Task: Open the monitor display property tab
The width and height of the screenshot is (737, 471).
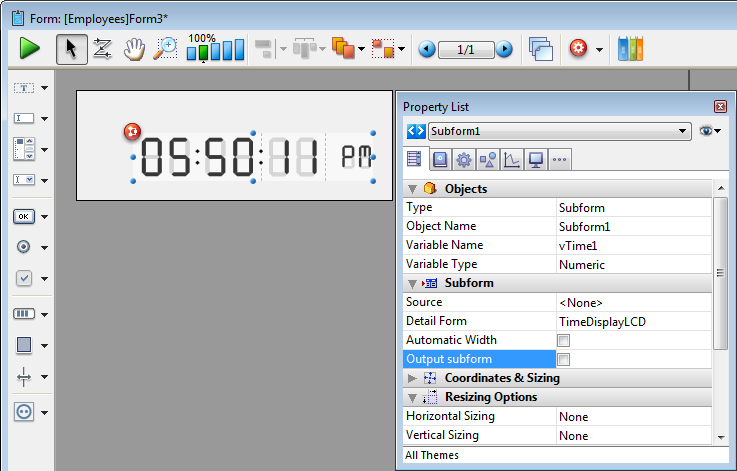Action: pos(536,159)
